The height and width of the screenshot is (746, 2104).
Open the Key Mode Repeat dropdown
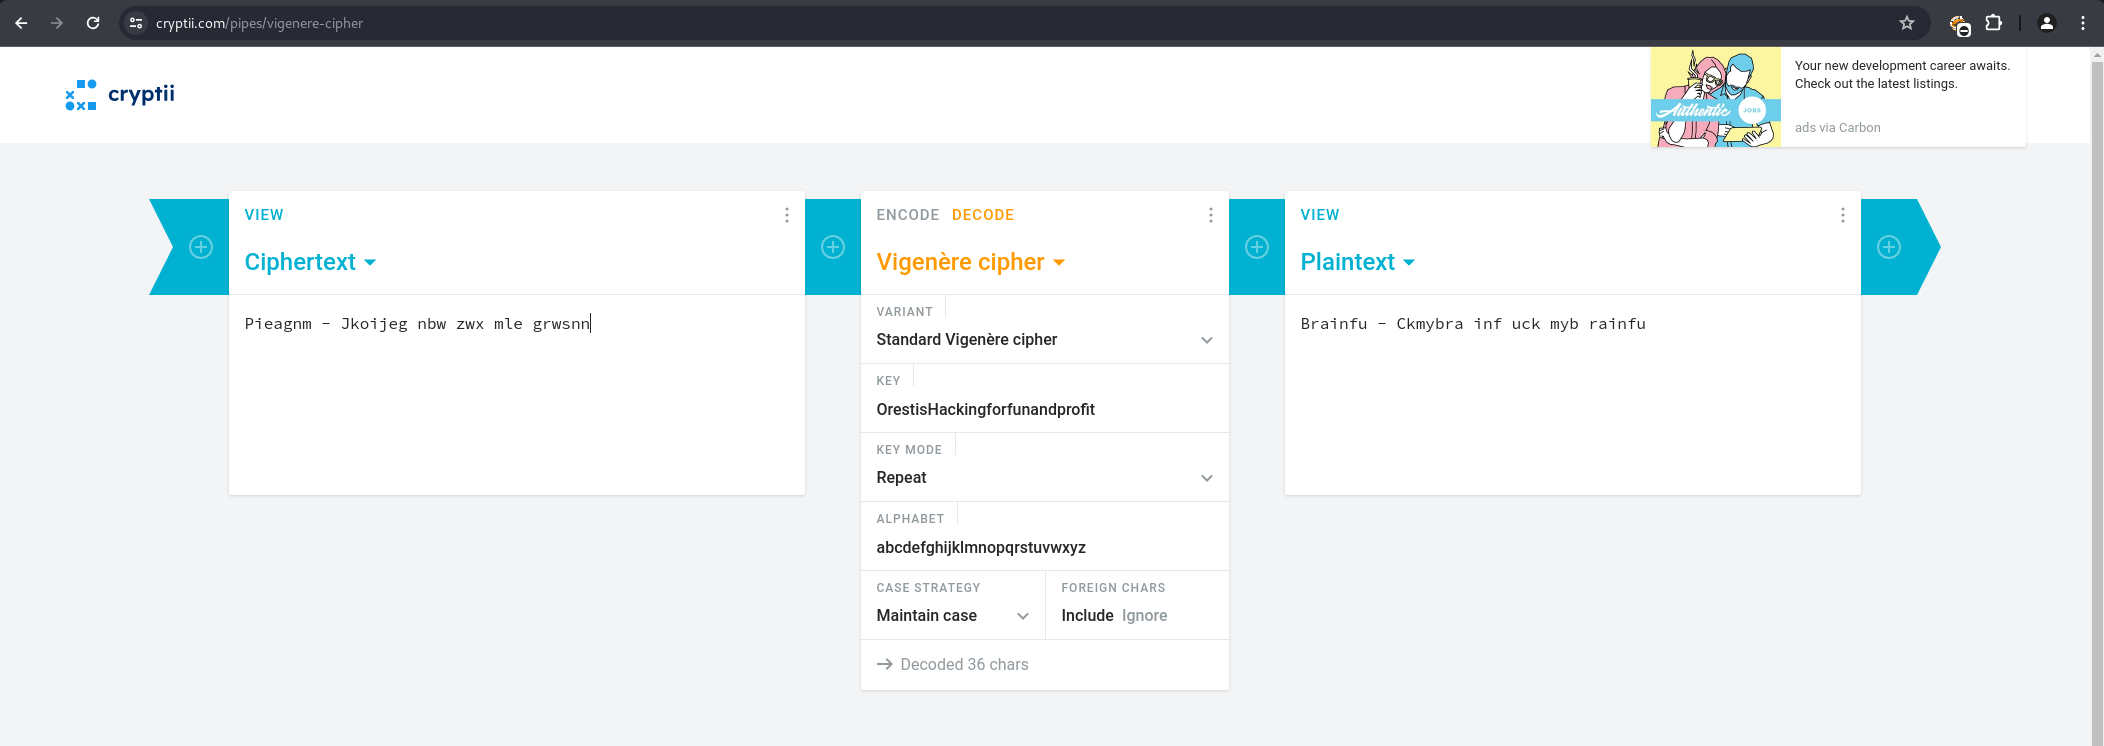pos(1044,478)
